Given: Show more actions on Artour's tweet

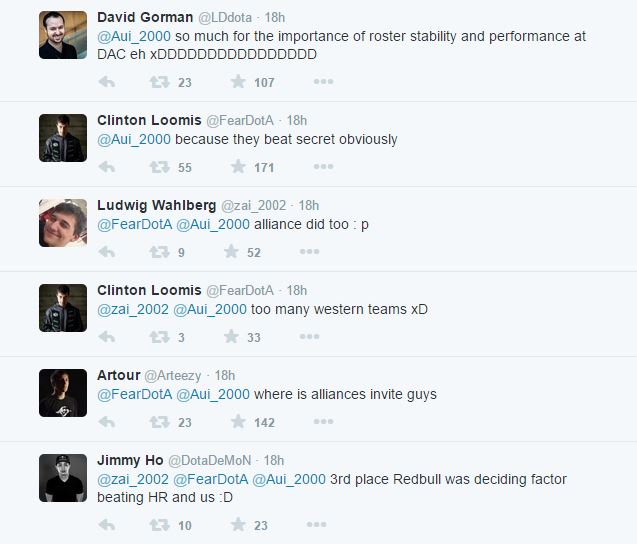Looking at the screenshot, I should click(x=323, y=422).
